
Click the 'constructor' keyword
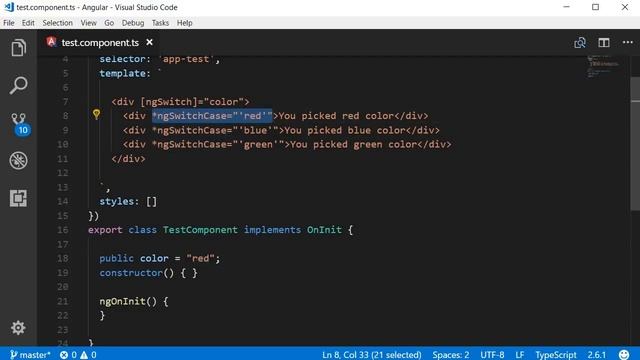(x=131, y=273)
